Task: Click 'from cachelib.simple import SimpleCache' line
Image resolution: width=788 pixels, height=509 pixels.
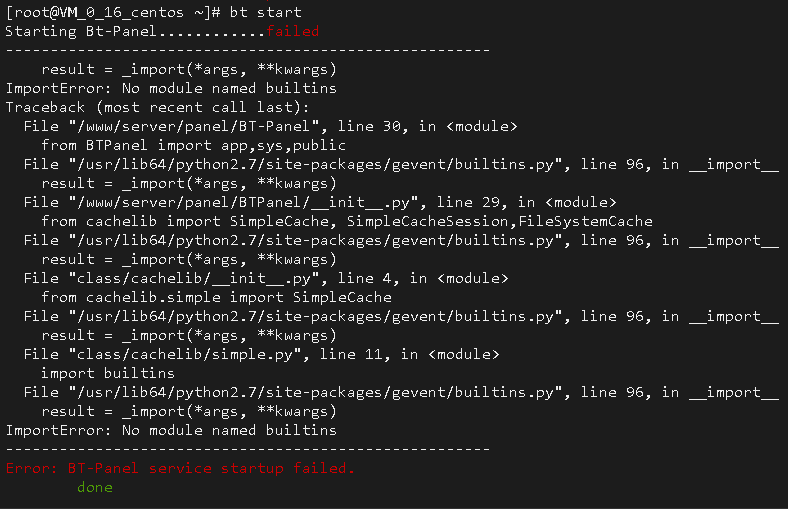Action: (216, 297)
